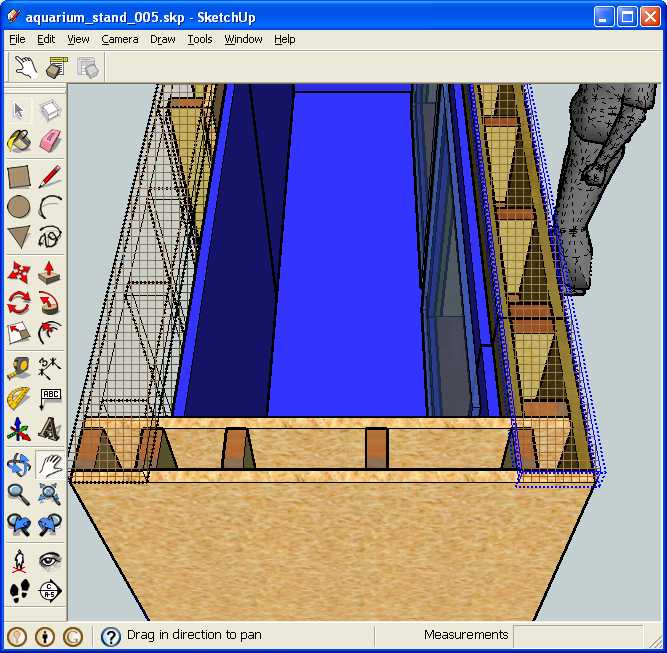Click the Interact hand tool in top toolbar
667x653 pixels.
pos(26,67)
